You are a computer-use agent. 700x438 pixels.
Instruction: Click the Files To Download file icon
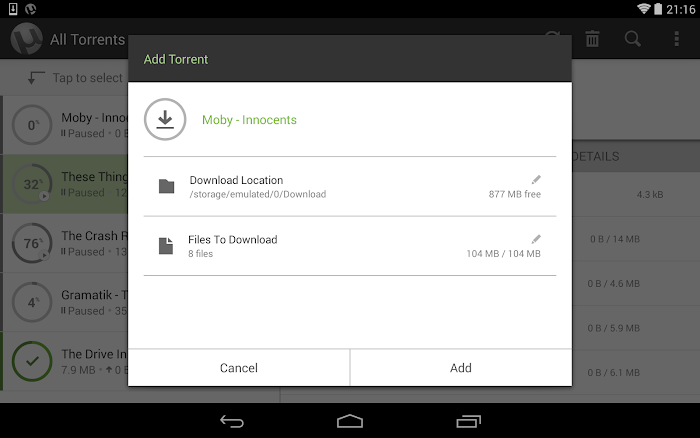click(x=166, y=246)
